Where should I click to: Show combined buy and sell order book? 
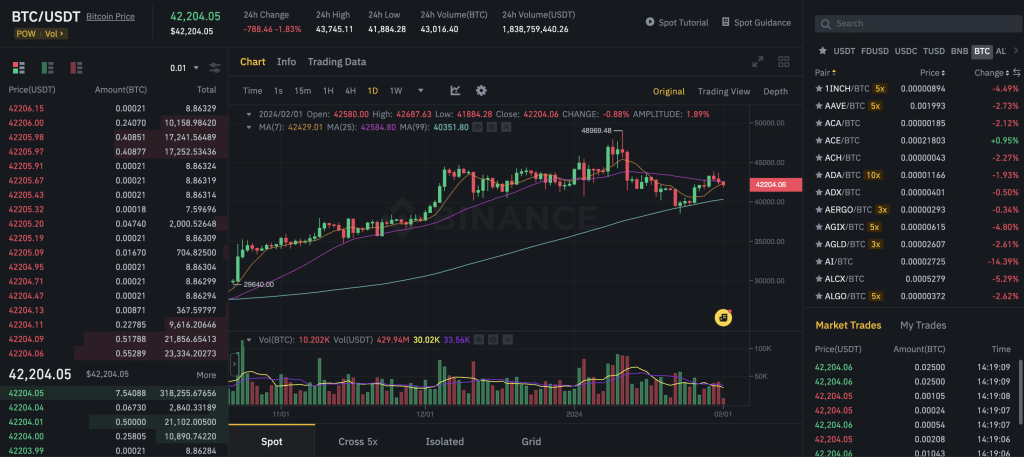tap(18, 67)
